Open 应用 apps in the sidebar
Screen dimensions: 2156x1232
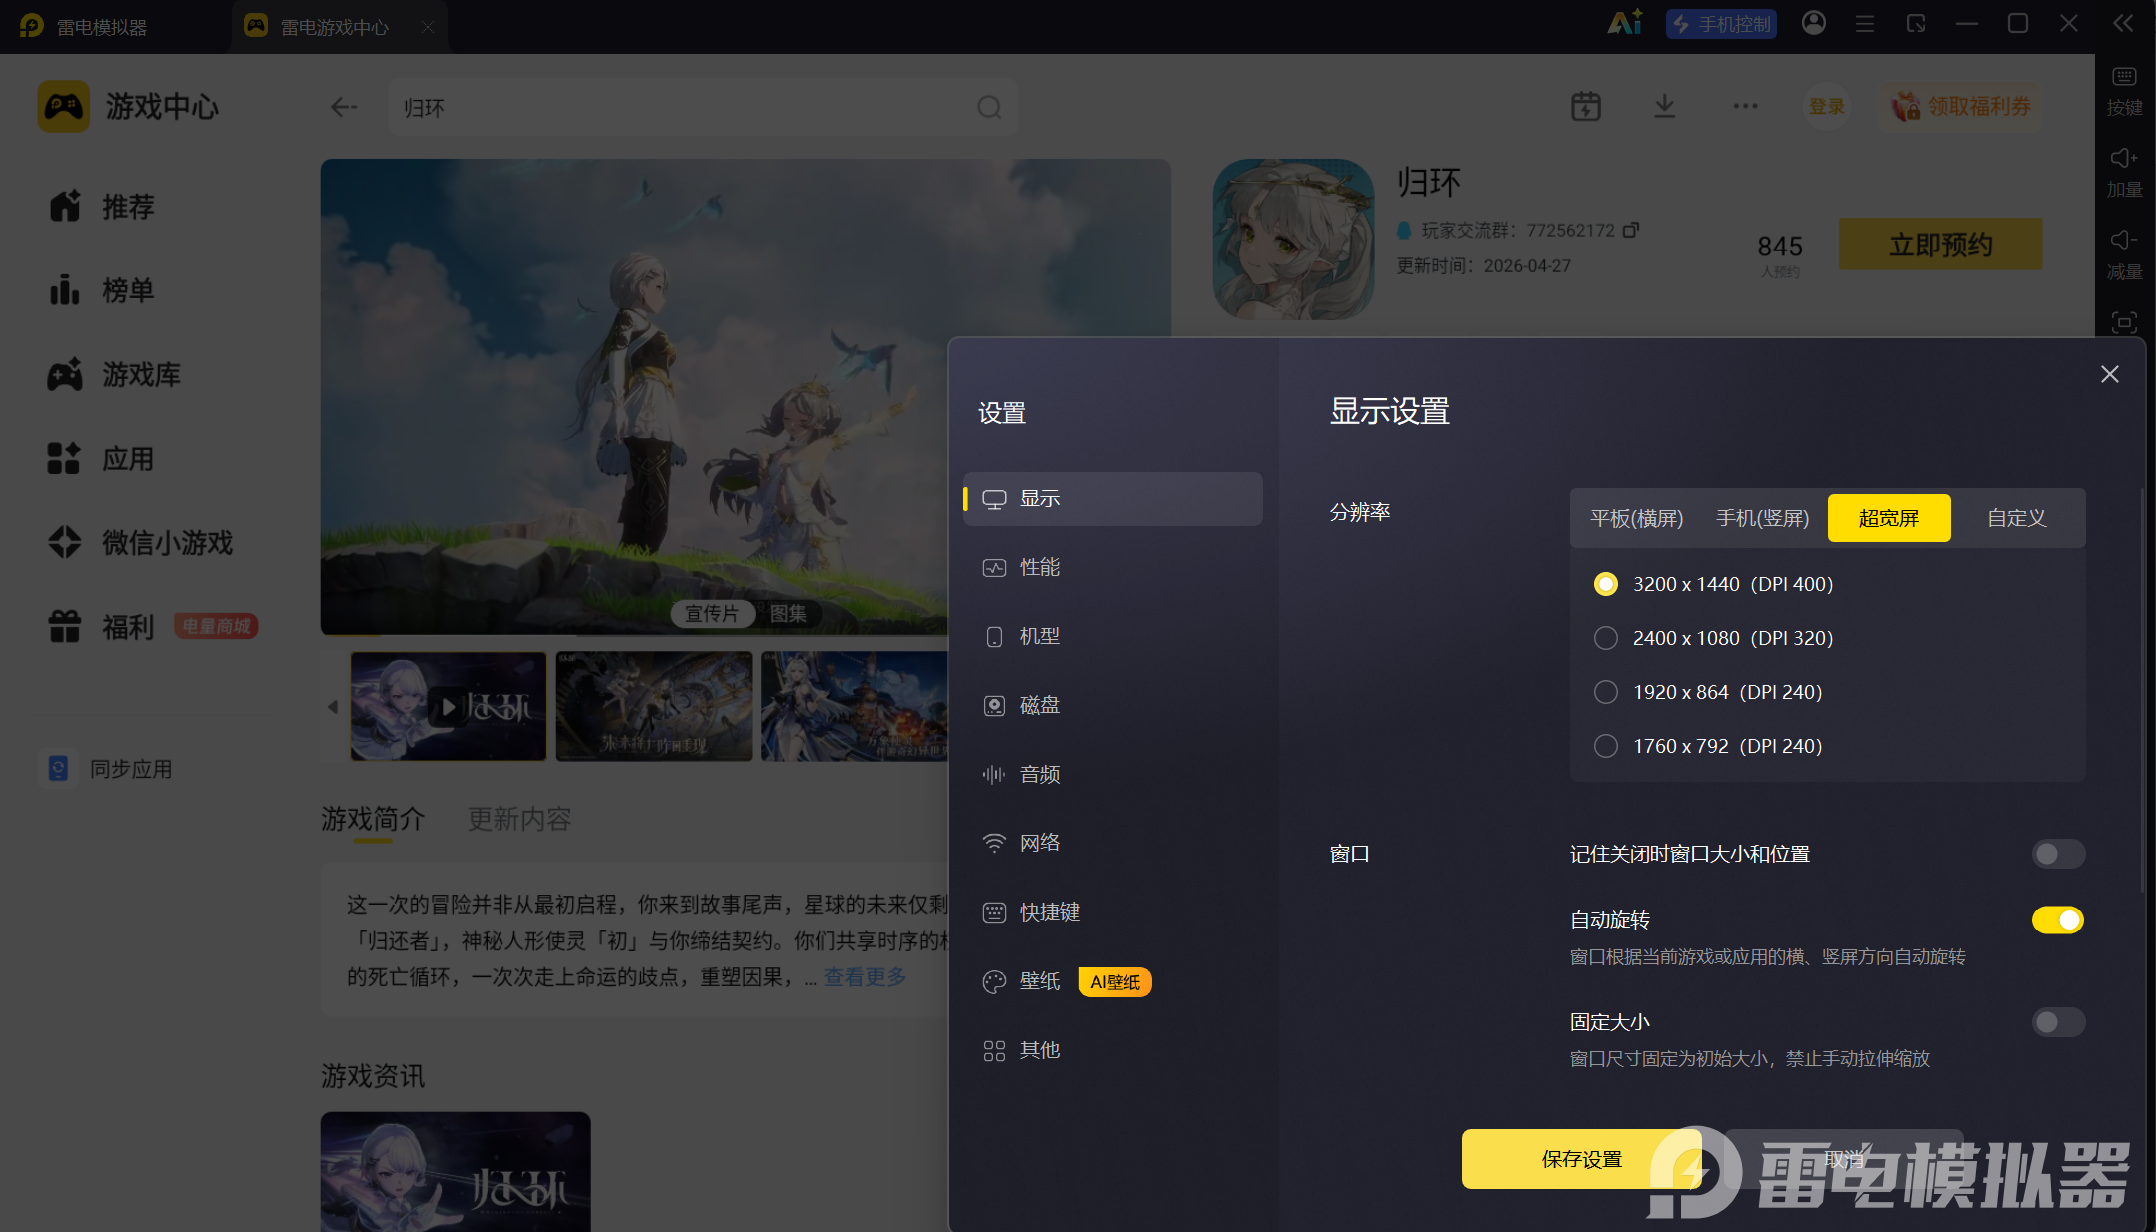[x=102, y=459]
